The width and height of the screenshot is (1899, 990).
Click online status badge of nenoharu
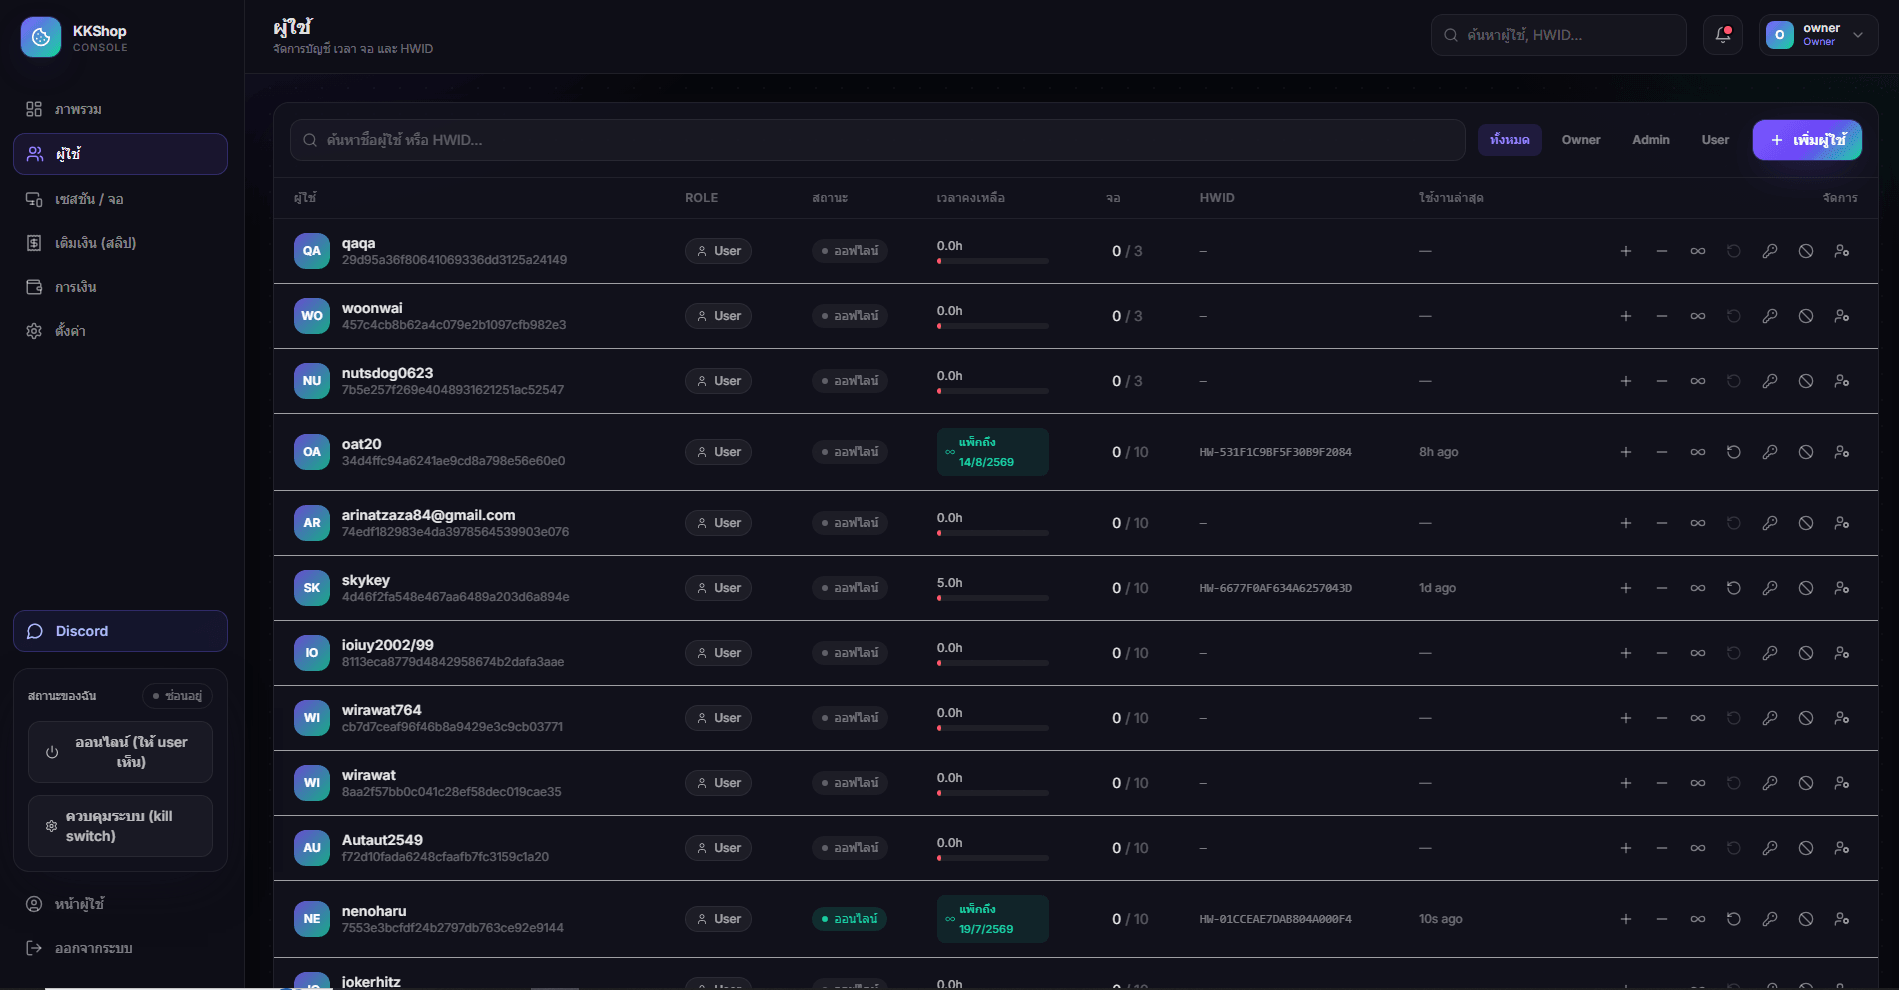tap(849, 919)
